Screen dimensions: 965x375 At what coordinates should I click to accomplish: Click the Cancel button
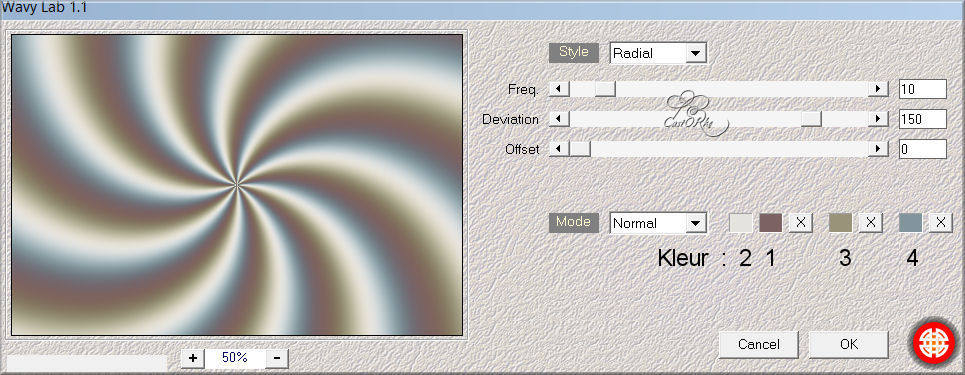(759, 344)
